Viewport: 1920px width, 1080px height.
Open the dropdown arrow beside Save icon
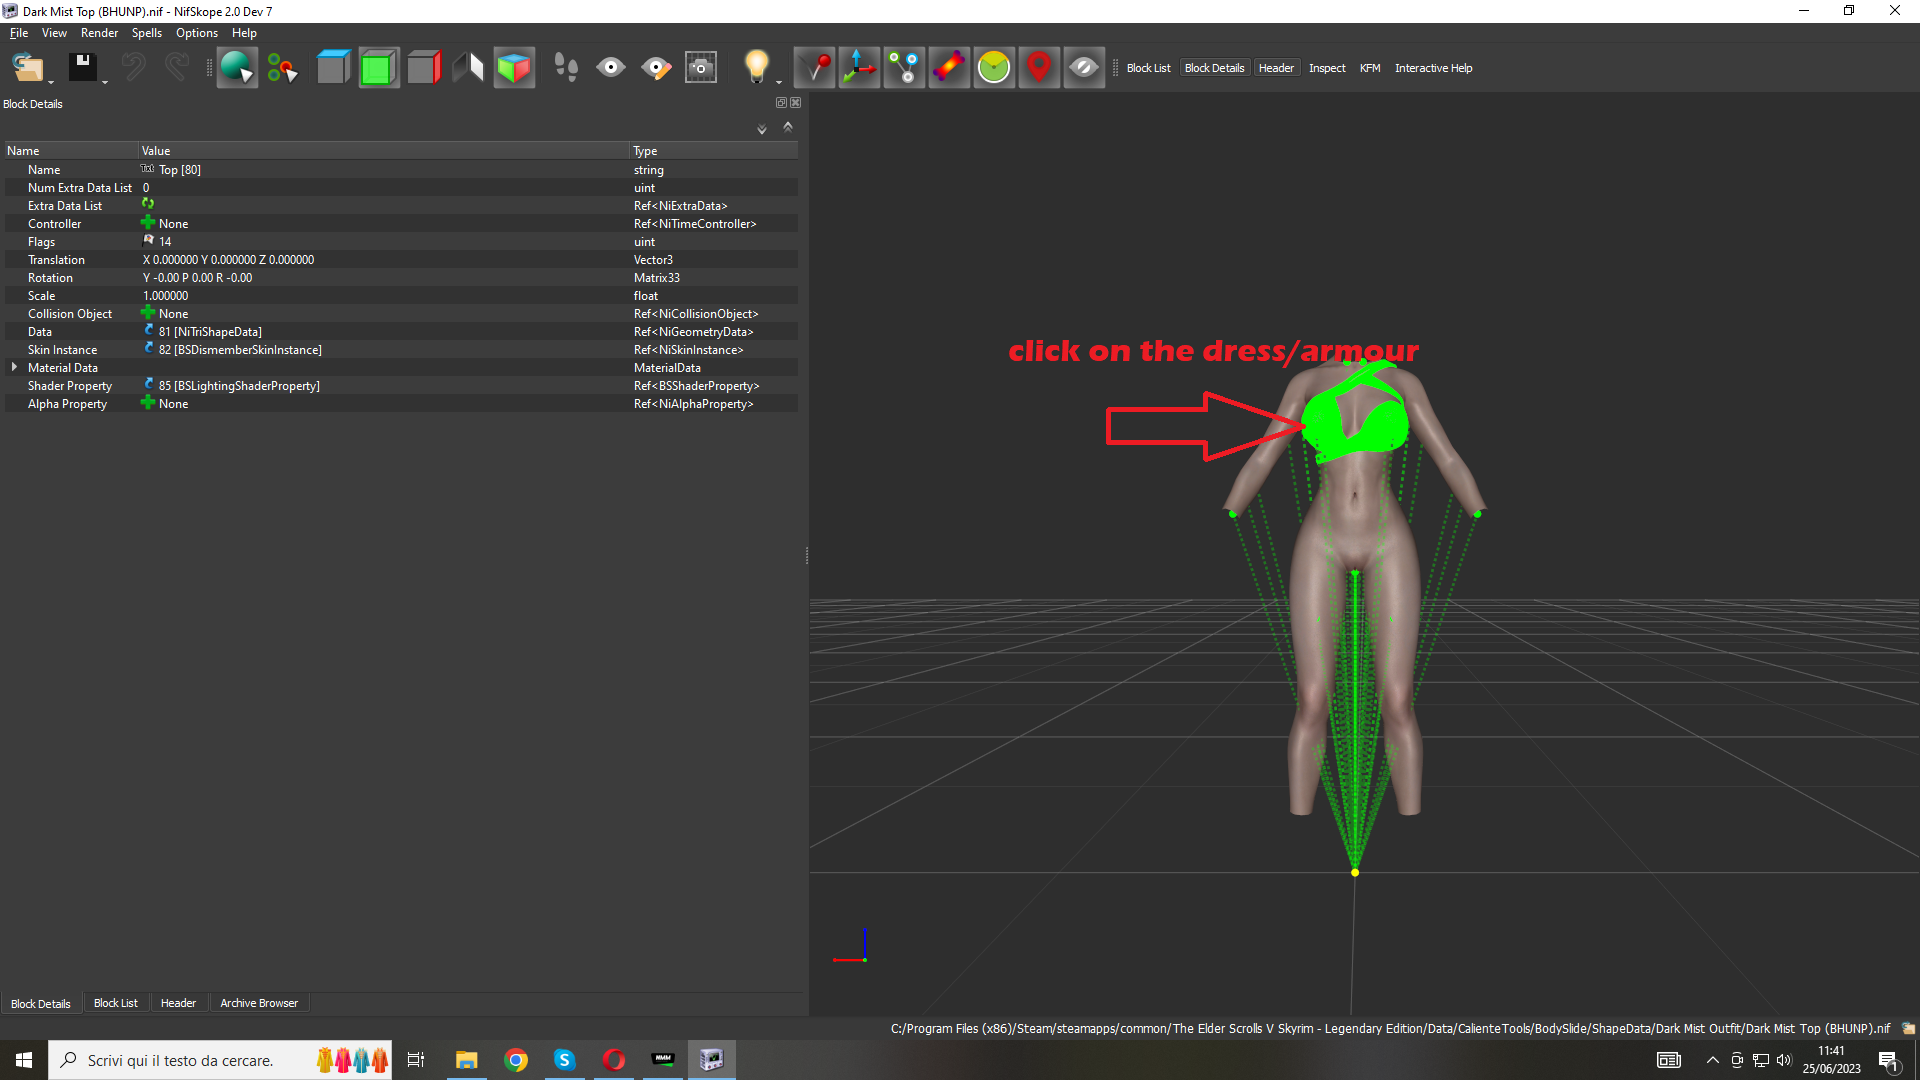pos(105,82)
